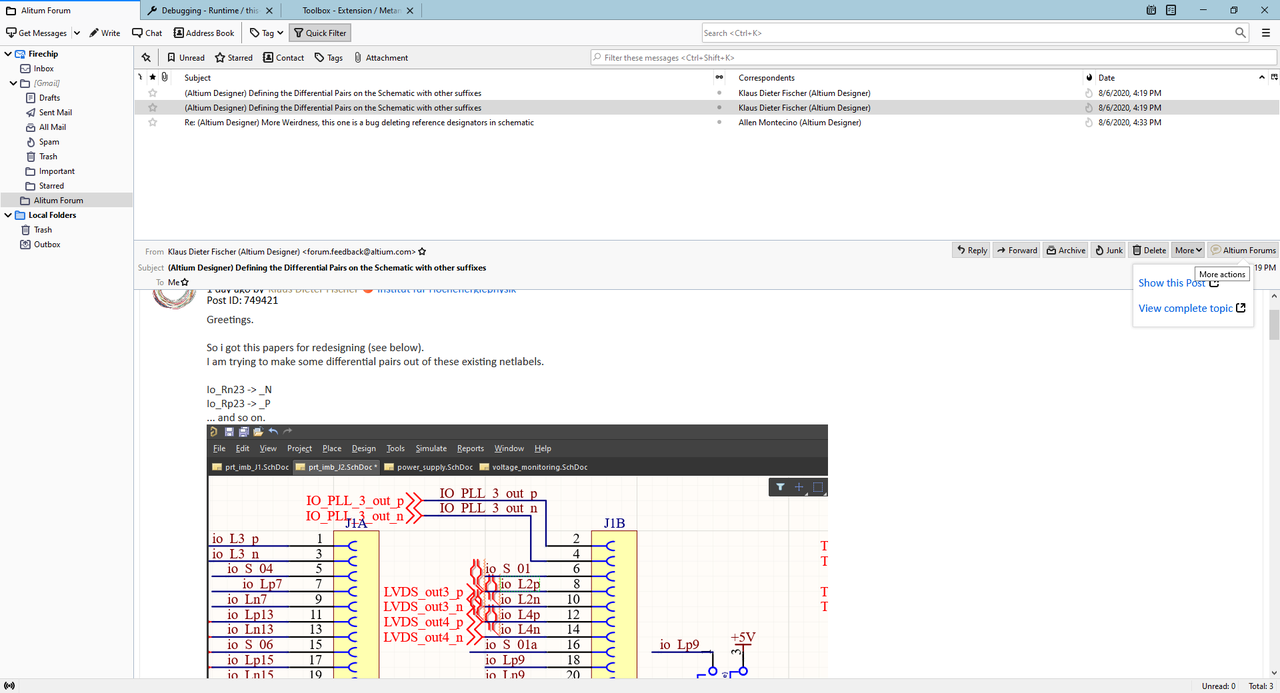Collapse the Local Folders tree
This screenshot has height=693, width=1280.
point(8,215)
